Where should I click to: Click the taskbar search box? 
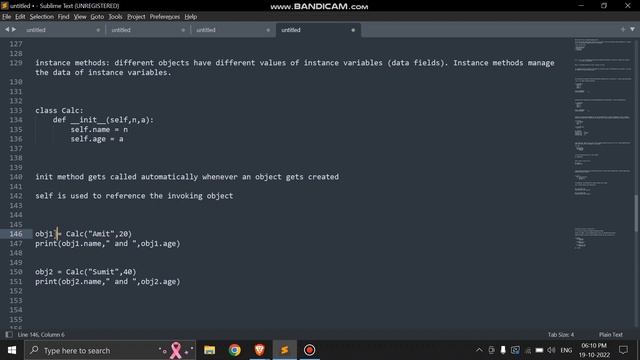coord(110,350)
